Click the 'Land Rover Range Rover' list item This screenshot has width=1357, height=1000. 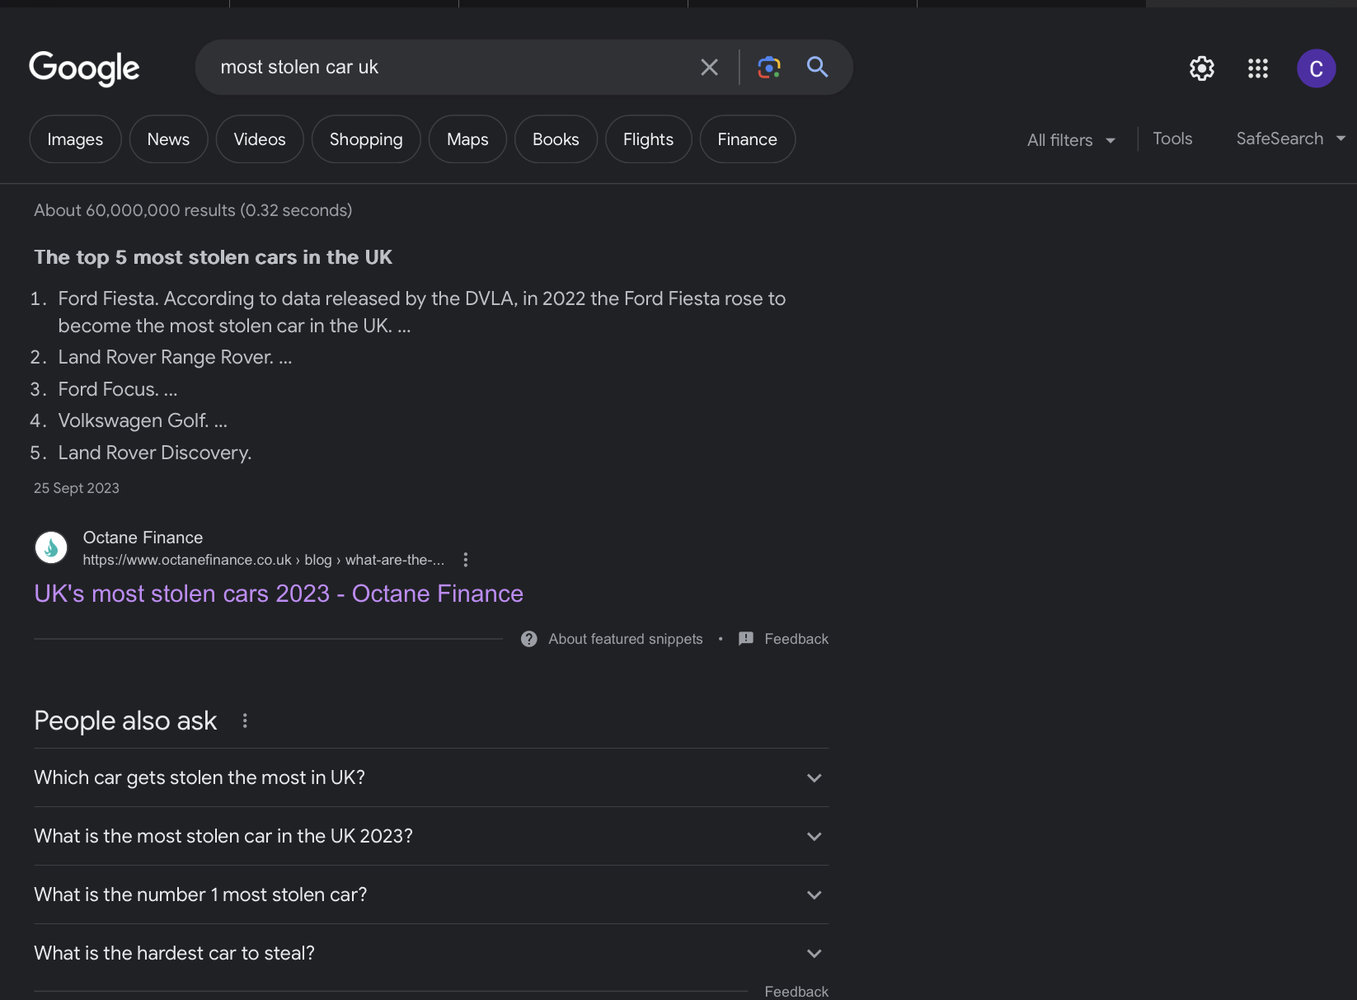pyautogui.click(x=175, y=357)
